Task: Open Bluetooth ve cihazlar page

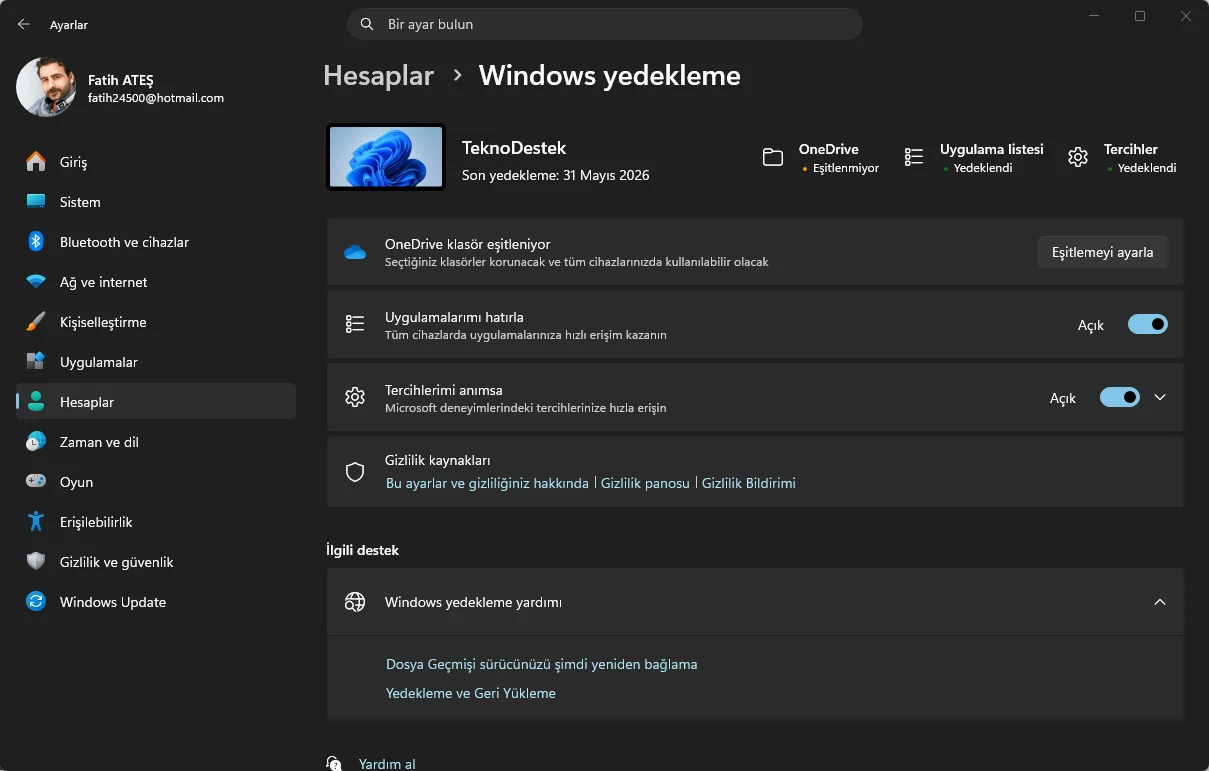Action: click(x=156, y=242)
